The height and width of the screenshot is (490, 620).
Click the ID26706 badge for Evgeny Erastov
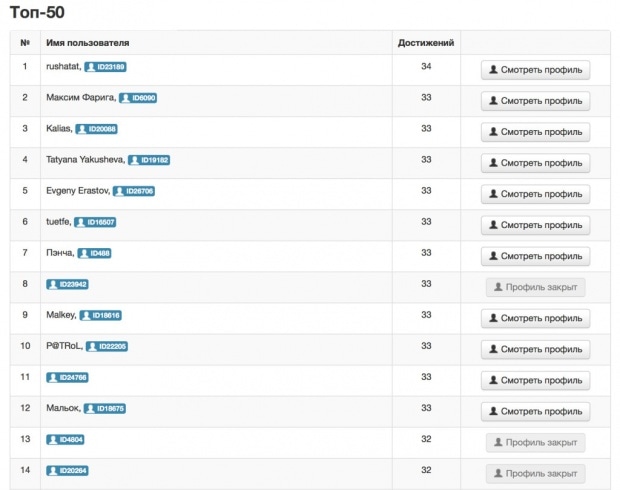click(x=134, y=191)
